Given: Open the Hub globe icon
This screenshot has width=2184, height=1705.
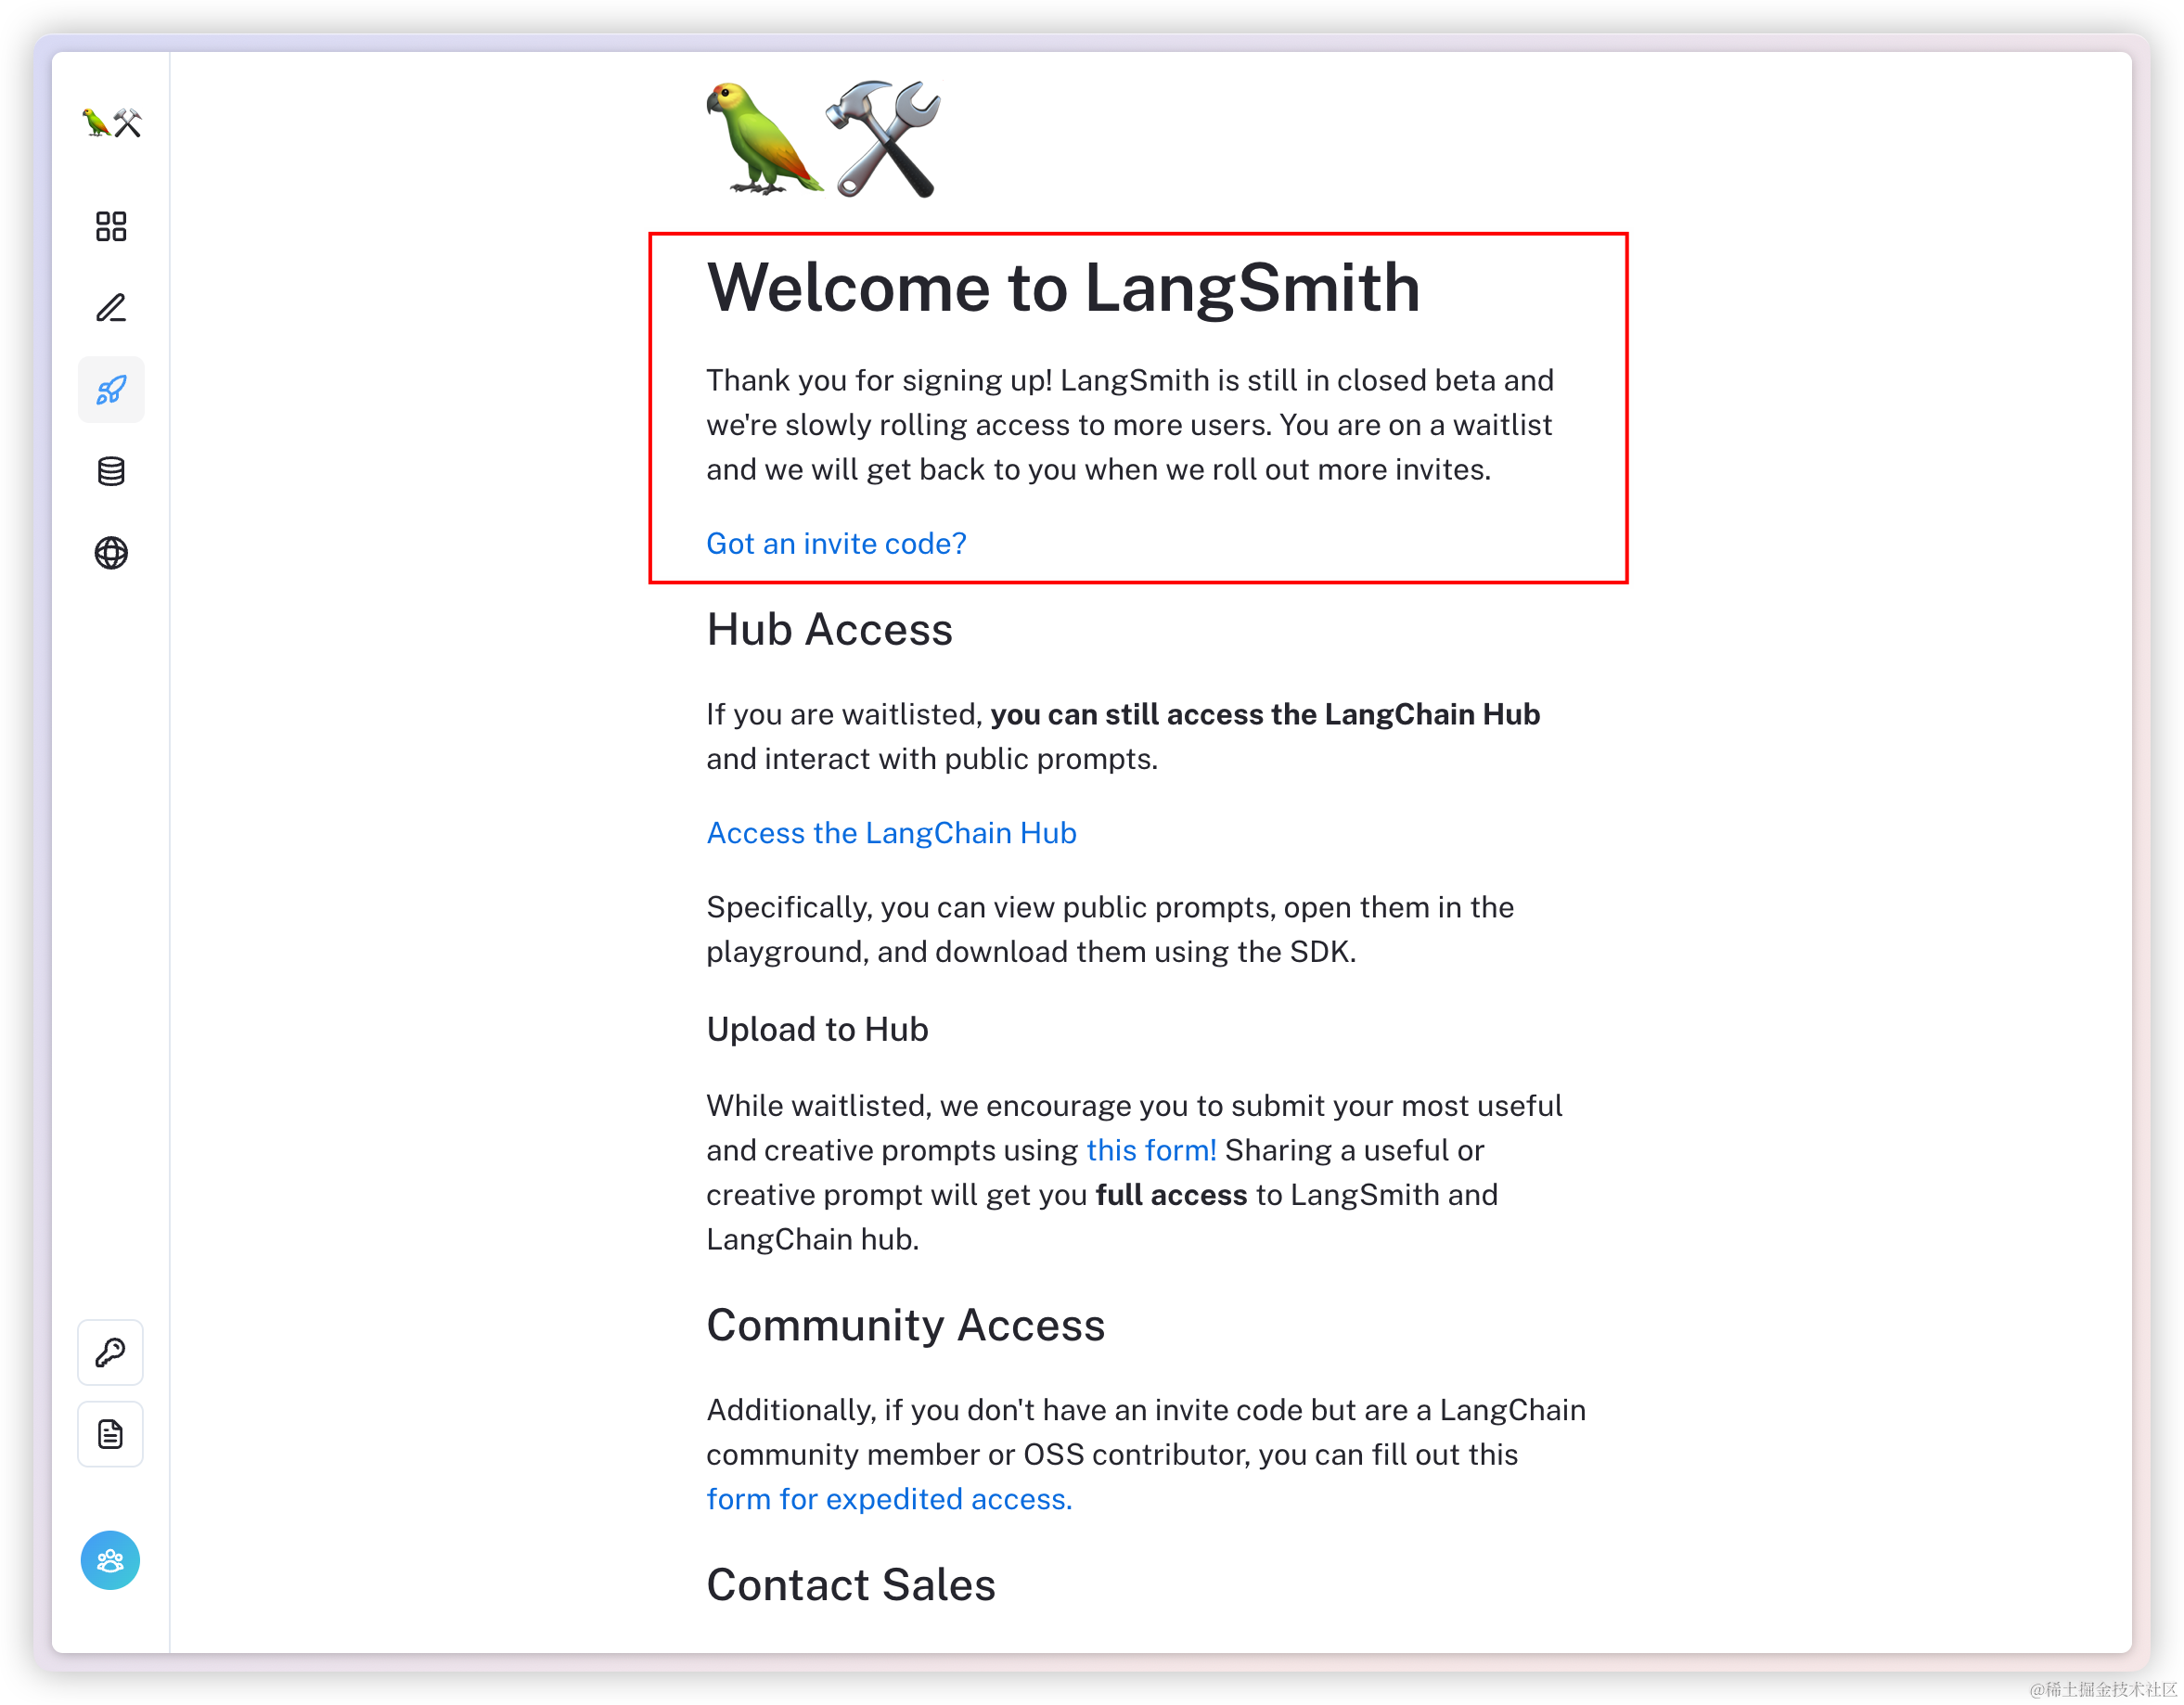Looking at the screenshot, I should coord(111,553).
